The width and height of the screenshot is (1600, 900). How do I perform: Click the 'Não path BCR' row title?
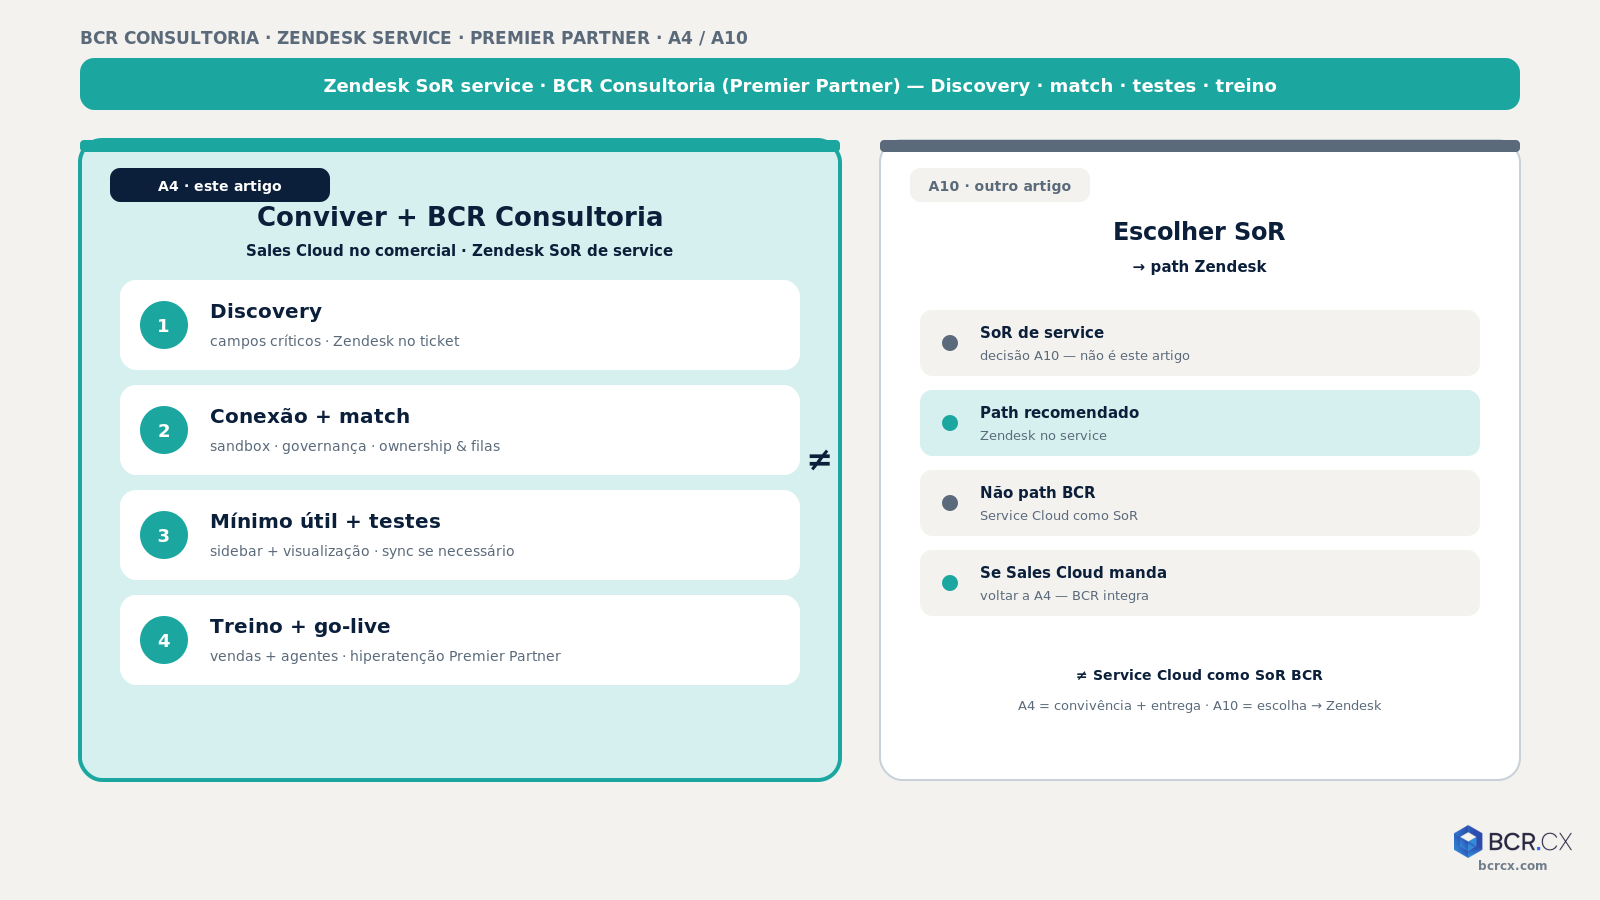click(x=1037, y=493)
